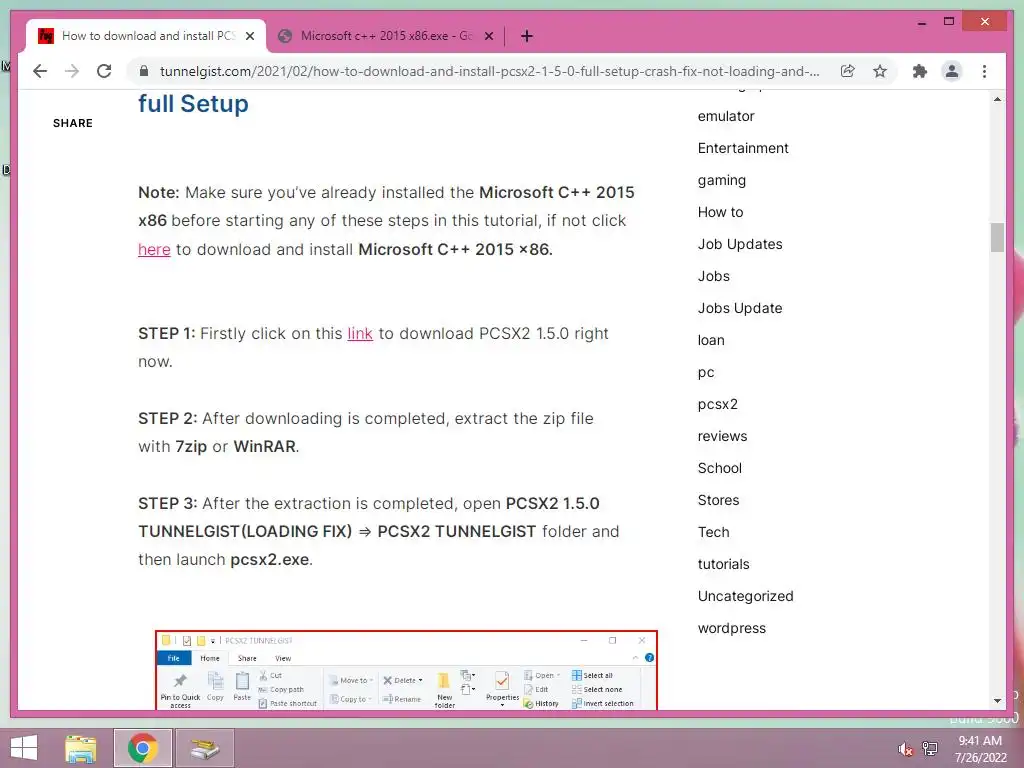Switch to the Microsoft c++ 2015 x86.exe tab
This screenshot has width=1024, height=768.
tap(385, 36)
